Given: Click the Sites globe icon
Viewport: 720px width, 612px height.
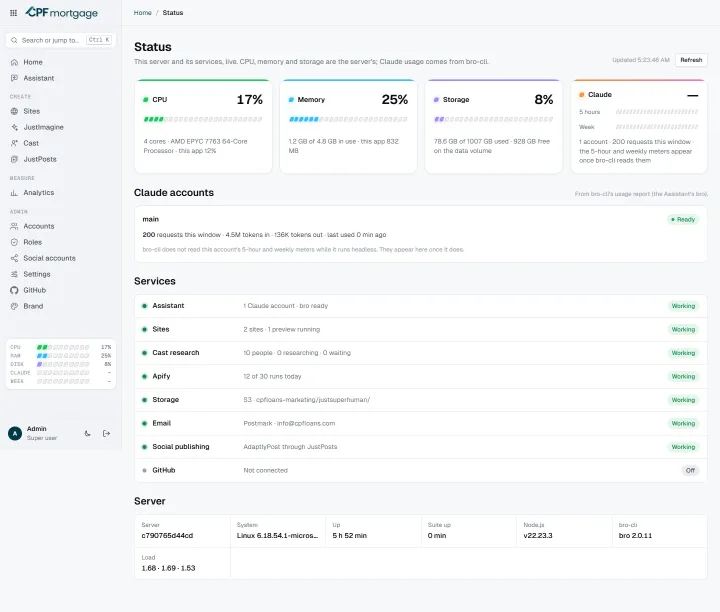Looking at the screenshot, I should click(x=14, y=111).
